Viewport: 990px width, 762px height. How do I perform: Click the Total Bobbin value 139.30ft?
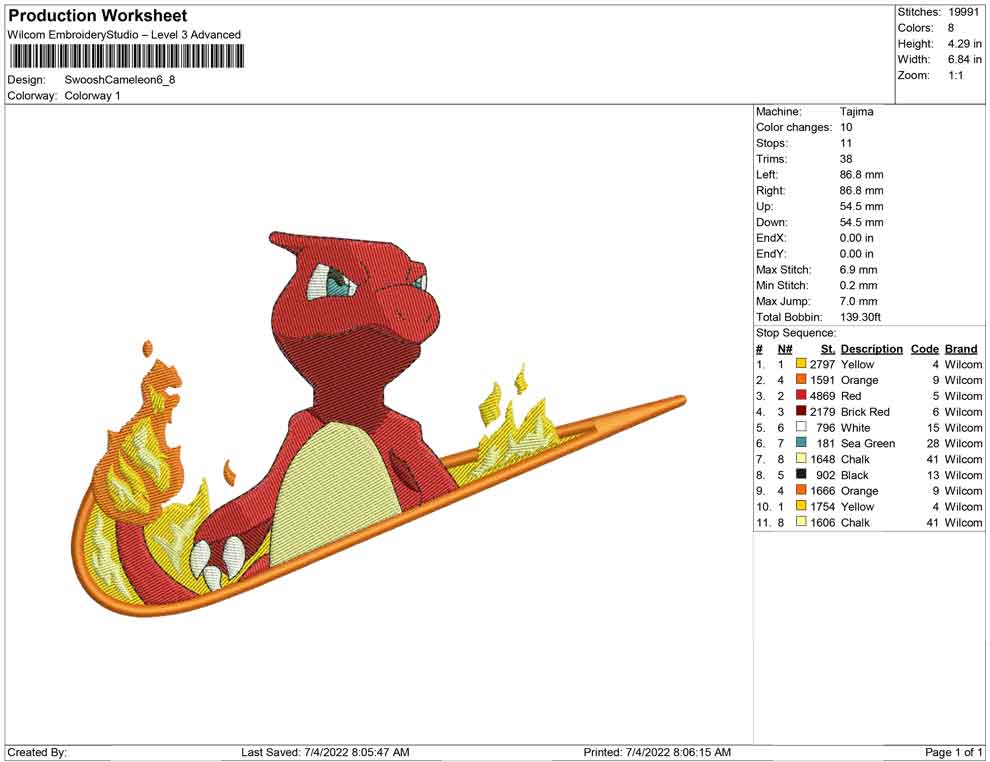coord(860,317)
